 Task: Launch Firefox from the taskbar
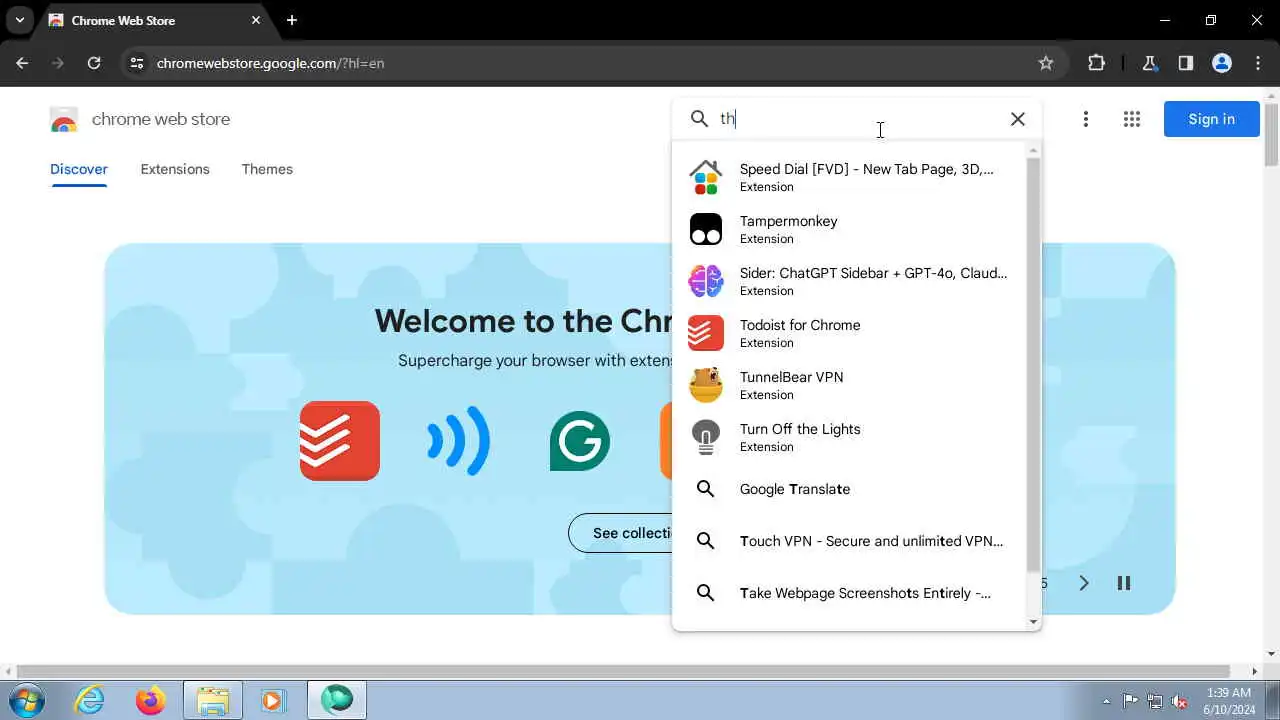pyautogui.click(x=151, y=700)
